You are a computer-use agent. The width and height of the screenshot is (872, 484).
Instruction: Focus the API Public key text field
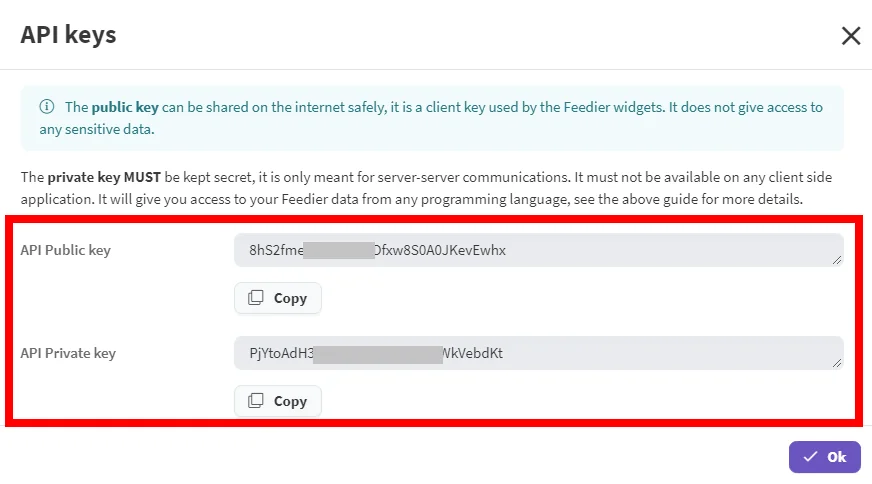coord(539,250)
